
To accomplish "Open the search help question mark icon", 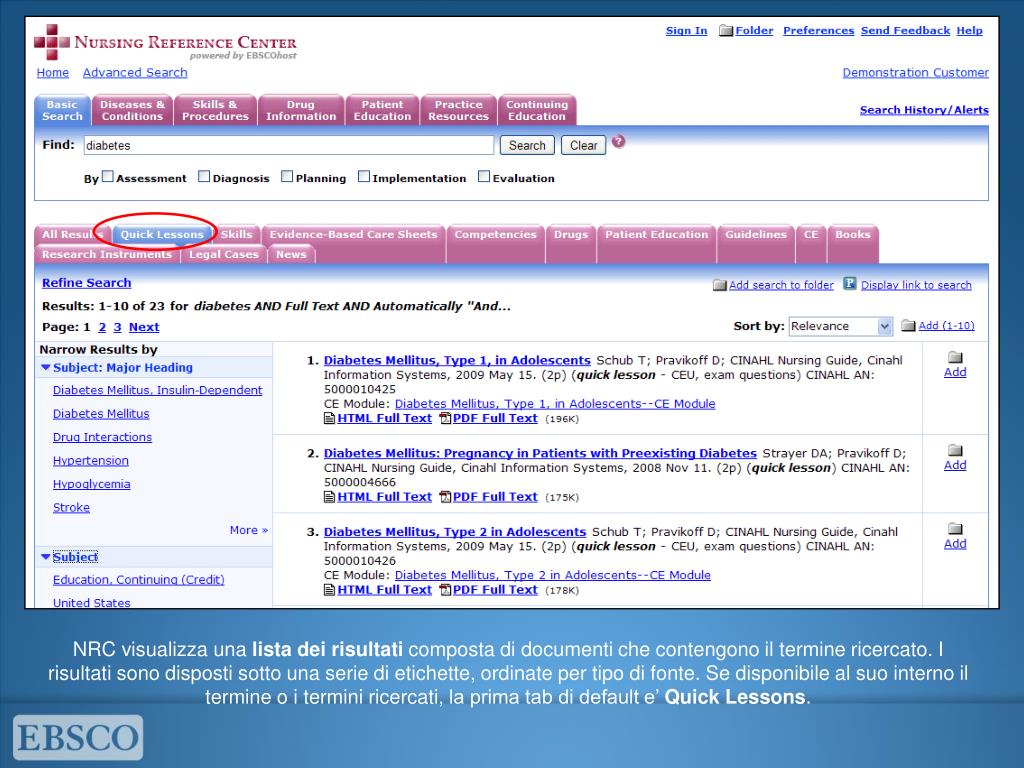I will (618, 141).
